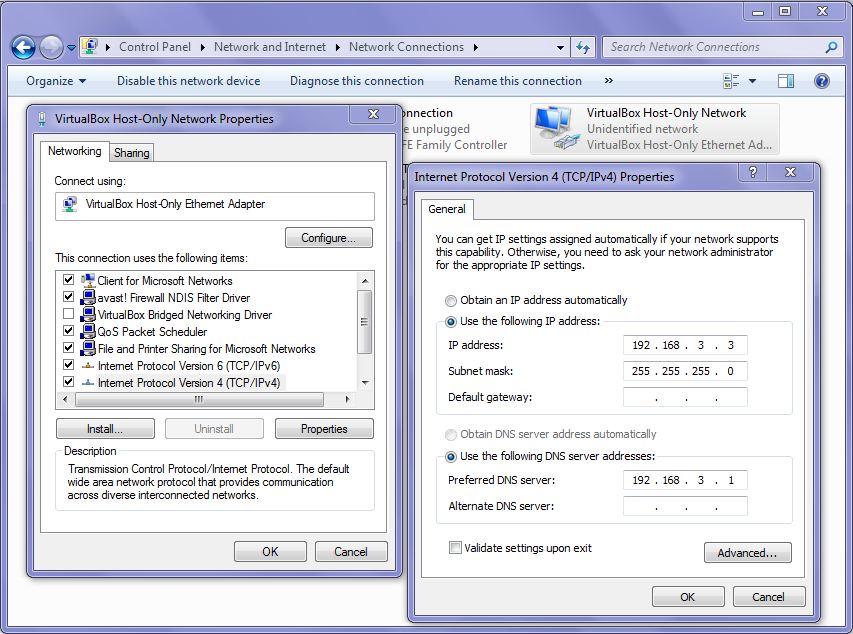Expand arrow after Network and Internet breadcrumb
This screenshot has height=634, width=853.
[337, 47]
